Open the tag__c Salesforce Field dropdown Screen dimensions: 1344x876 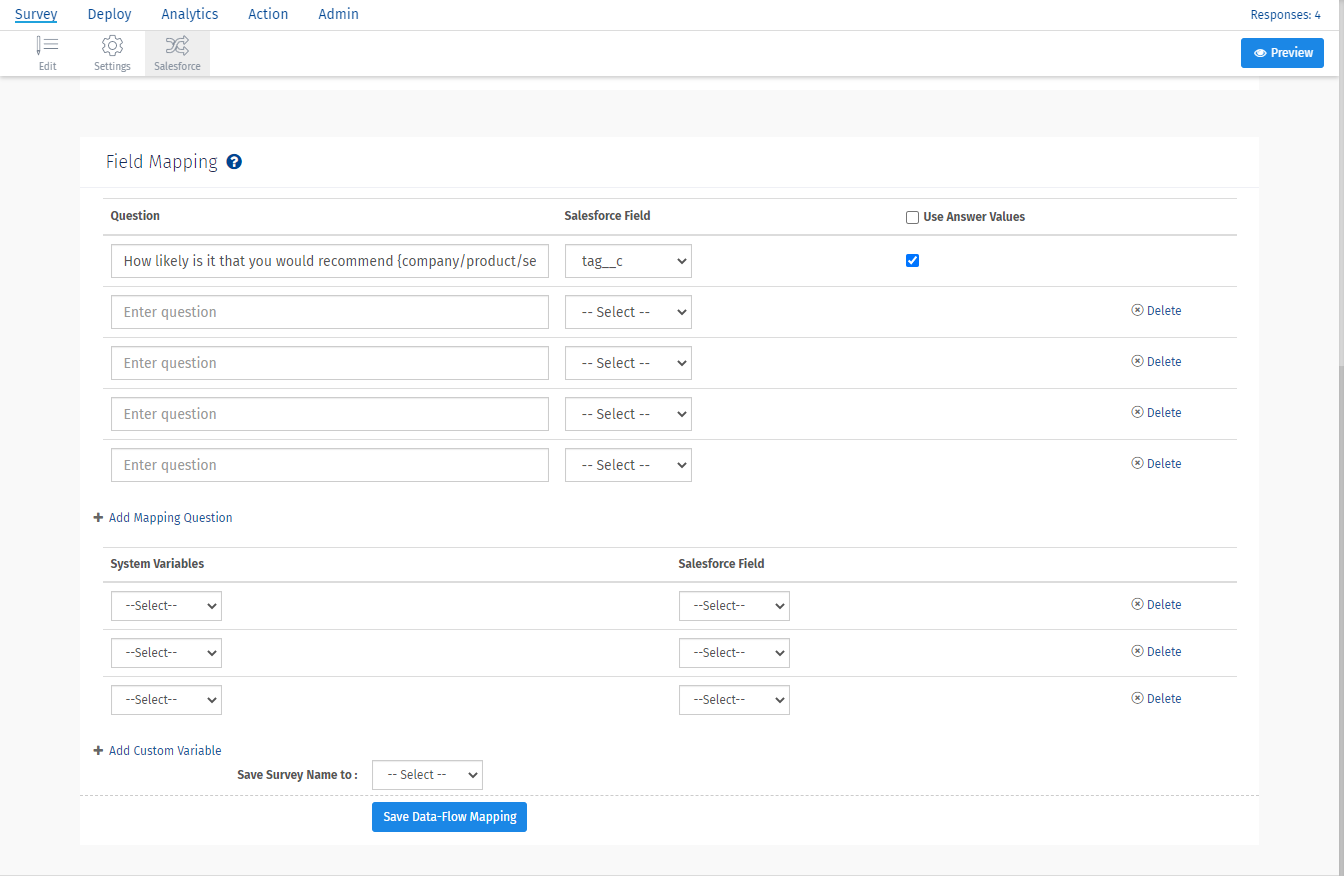tap(628, 261)
